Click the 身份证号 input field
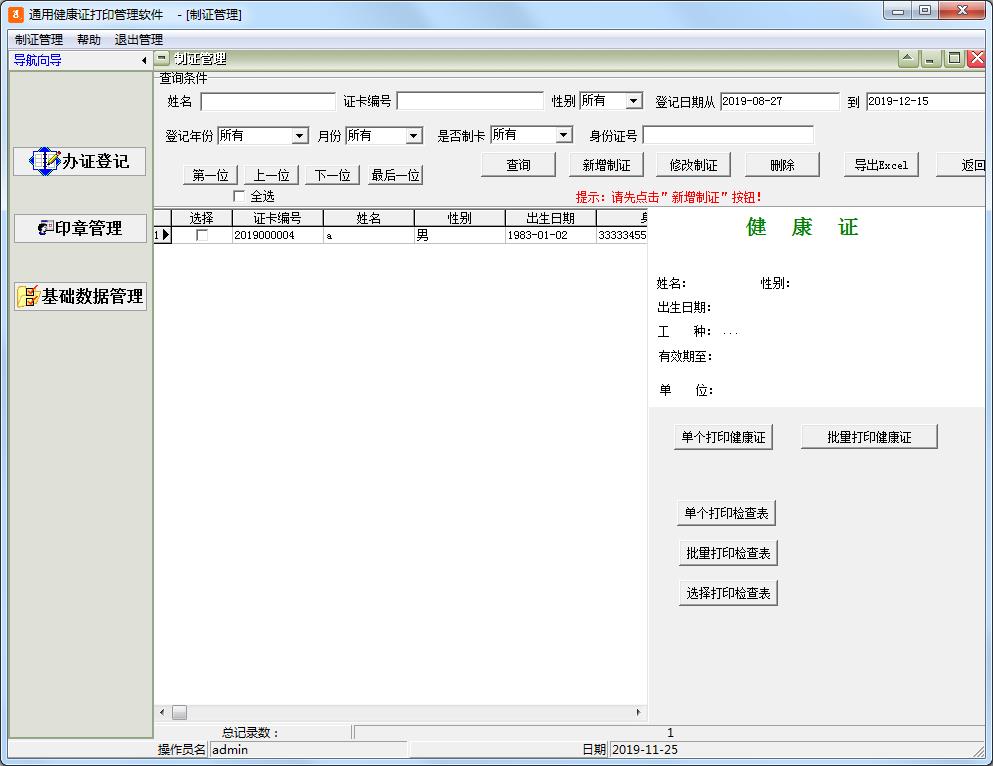The height and width of the screenshot is (766, 993). [727, 135]
